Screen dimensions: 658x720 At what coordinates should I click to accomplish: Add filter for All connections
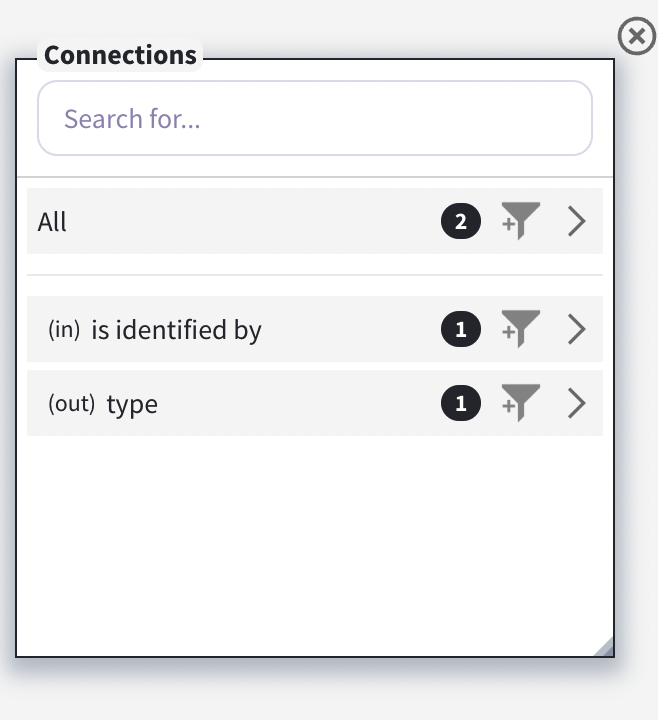click(x=521, y=221)
